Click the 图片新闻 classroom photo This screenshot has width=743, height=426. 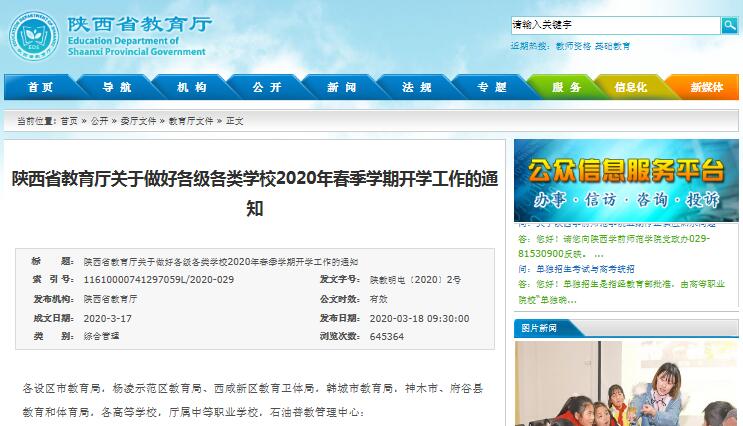click(626, 384)
